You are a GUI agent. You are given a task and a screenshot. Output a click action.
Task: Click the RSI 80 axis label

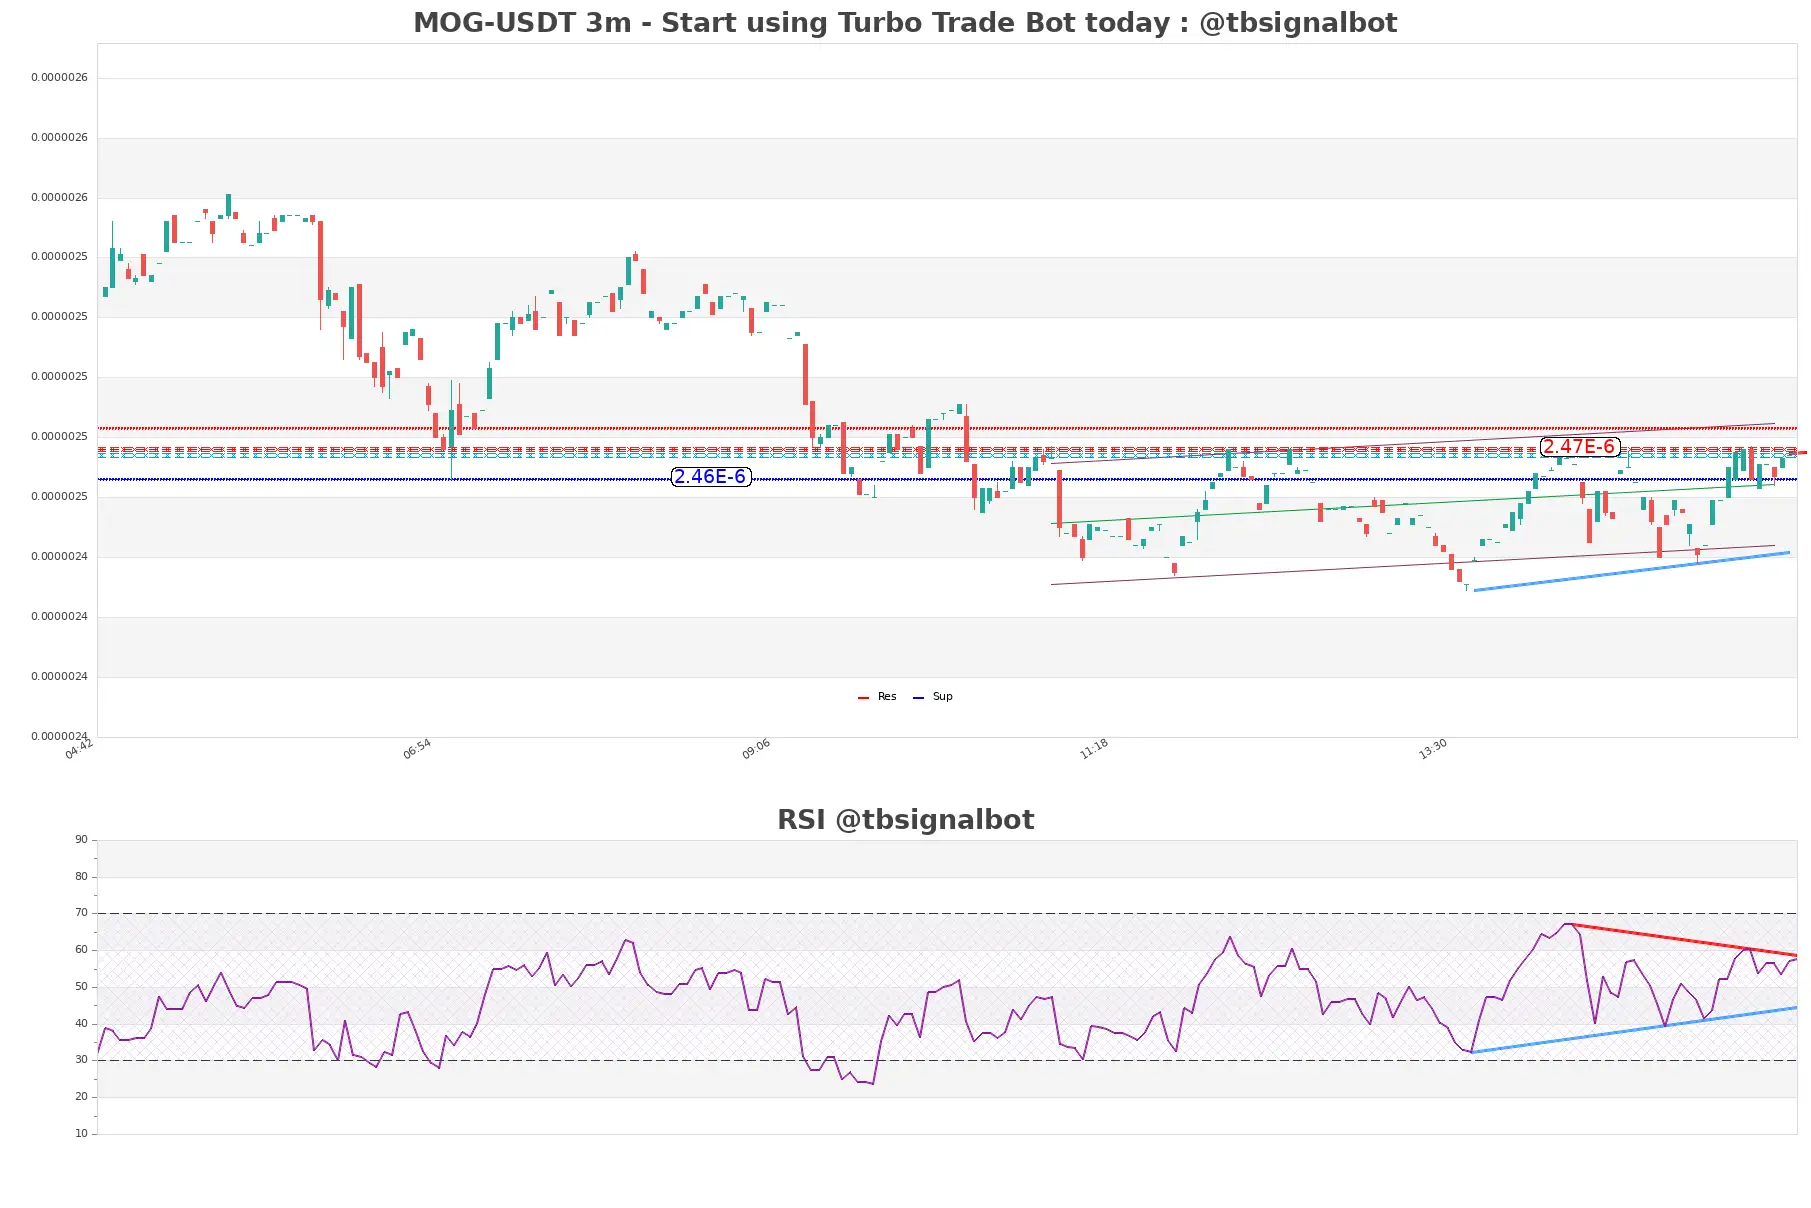click(81, 877)
